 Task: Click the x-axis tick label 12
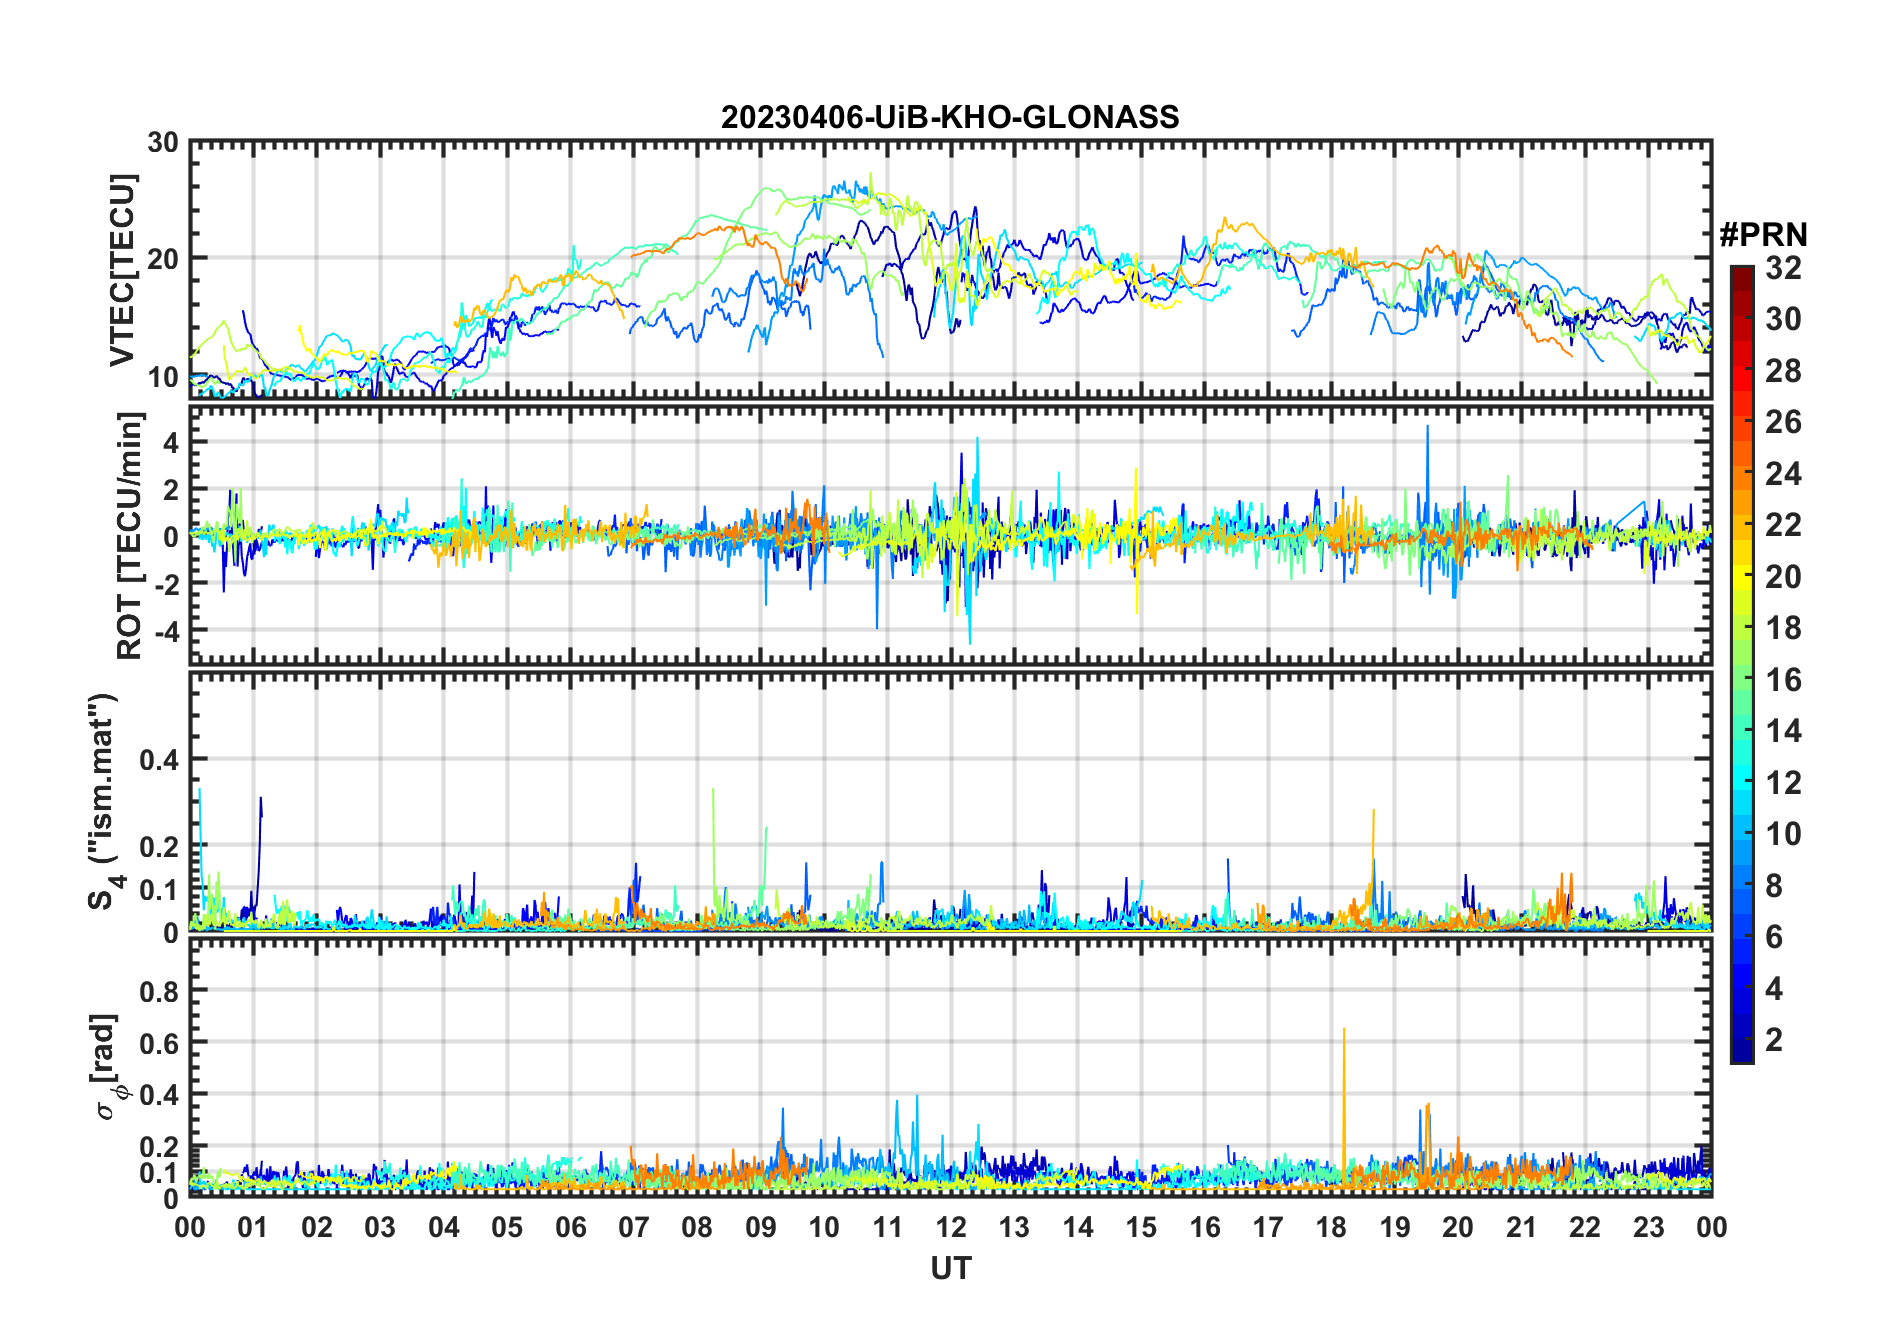(951, 1227)
